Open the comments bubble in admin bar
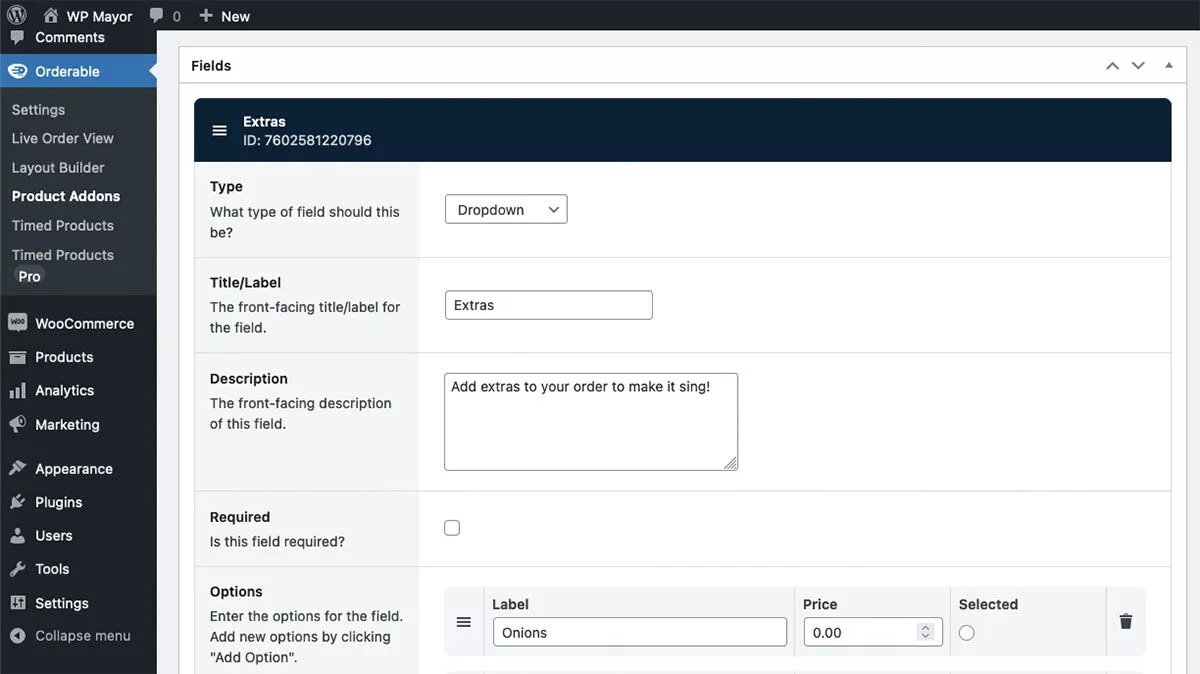Screen dimensions: 1200x674 [x=156, y=16]
